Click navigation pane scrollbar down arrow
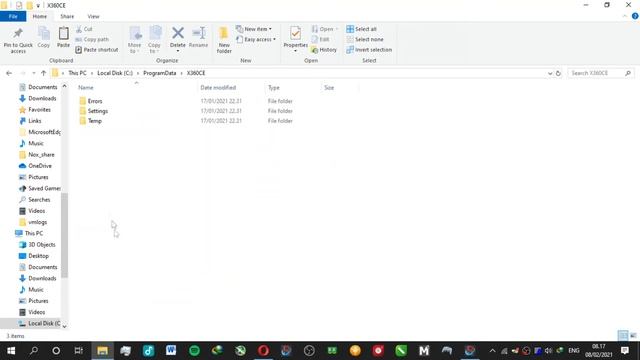640x360 pixels. [x=64, y=326]
